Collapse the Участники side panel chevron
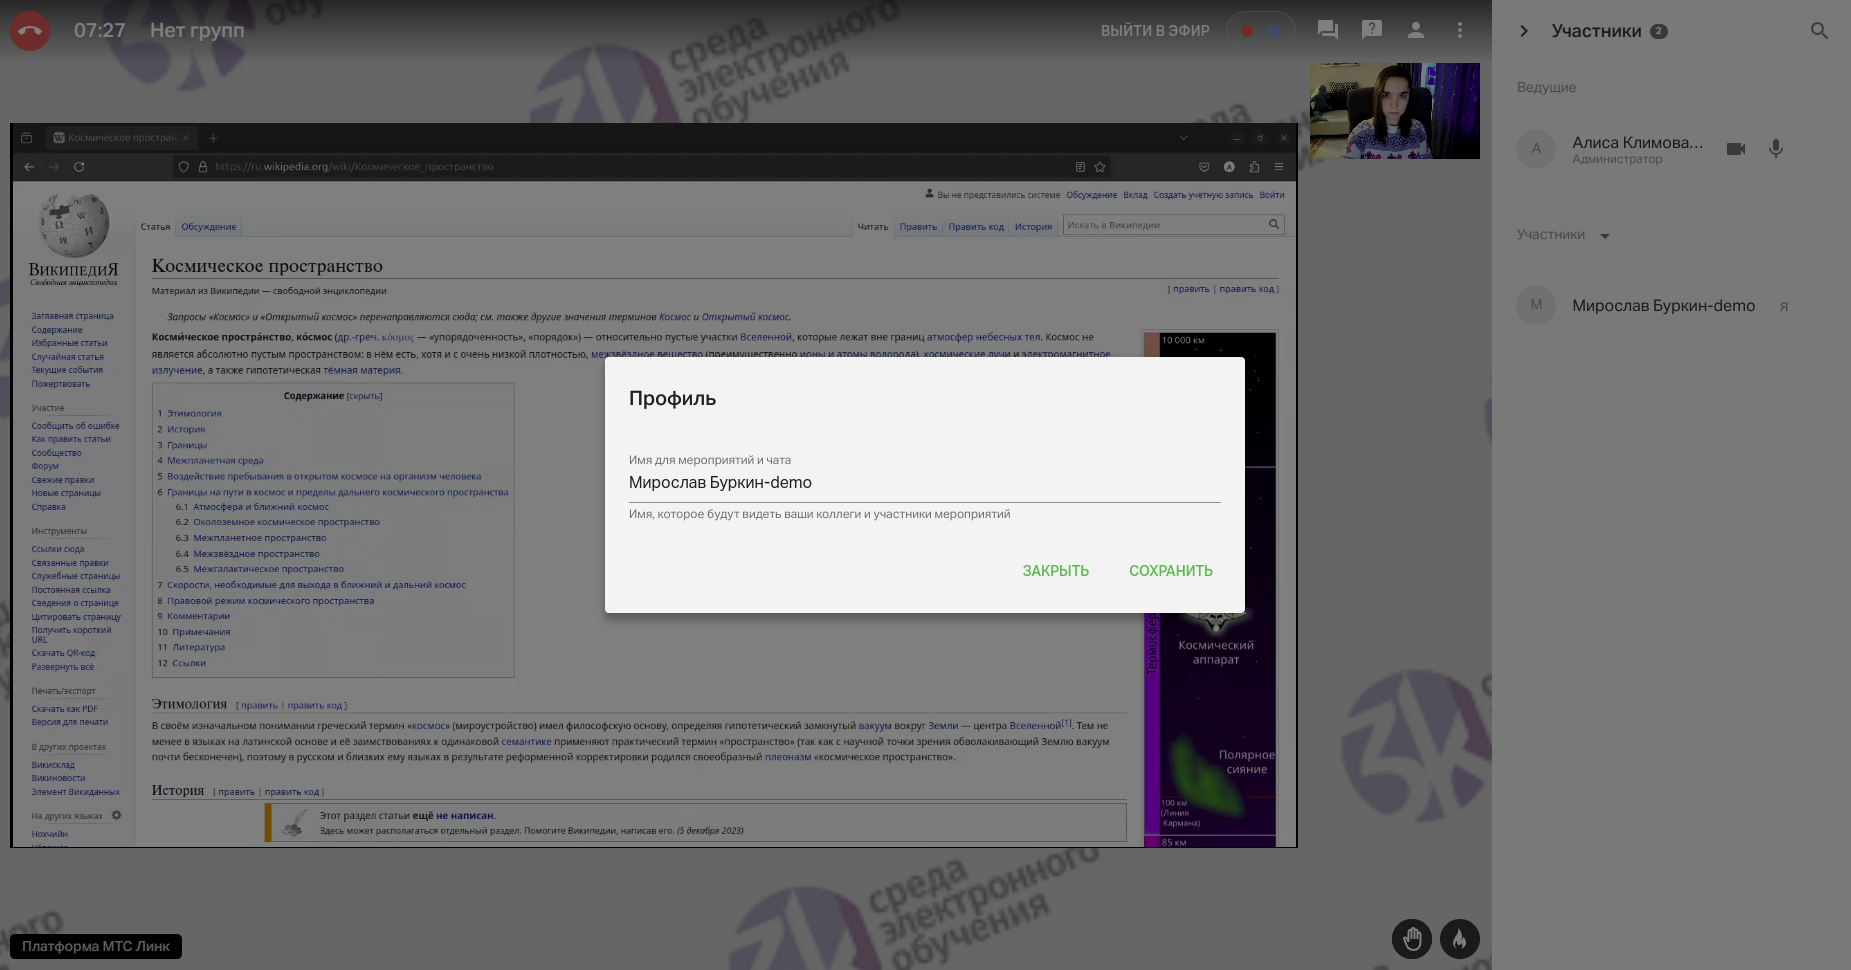Viewport: 1851px width, 970px height. 1523,31
